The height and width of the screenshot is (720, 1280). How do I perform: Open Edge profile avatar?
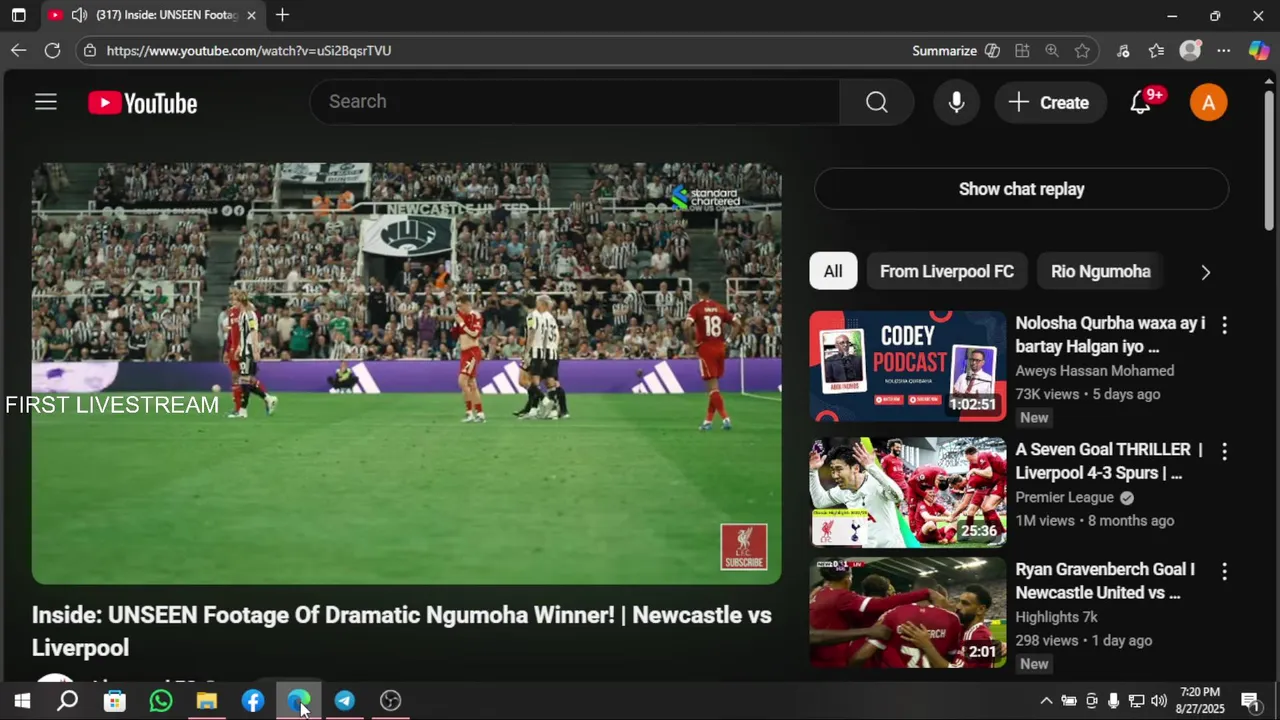(x=1190, y=50)
